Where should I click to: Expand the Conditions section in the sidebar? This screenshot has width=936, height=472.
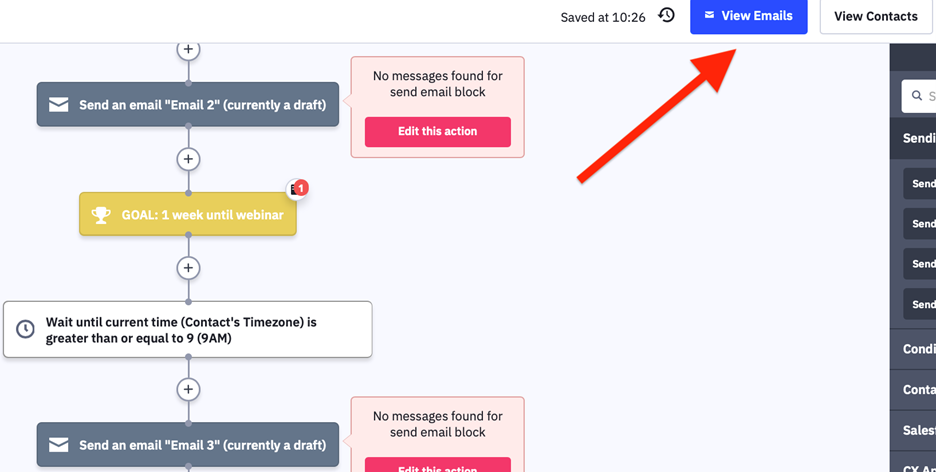coord(913,349)
